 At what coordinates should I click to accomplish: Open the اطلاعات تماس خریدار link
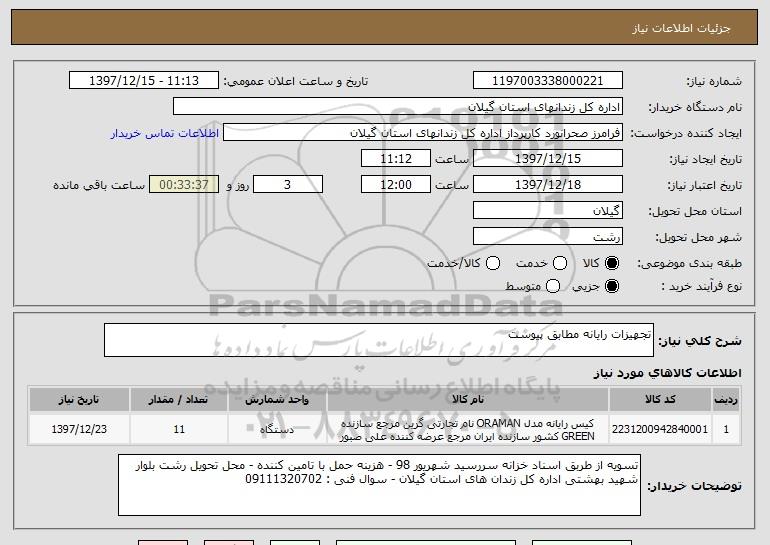click(165, 134)
